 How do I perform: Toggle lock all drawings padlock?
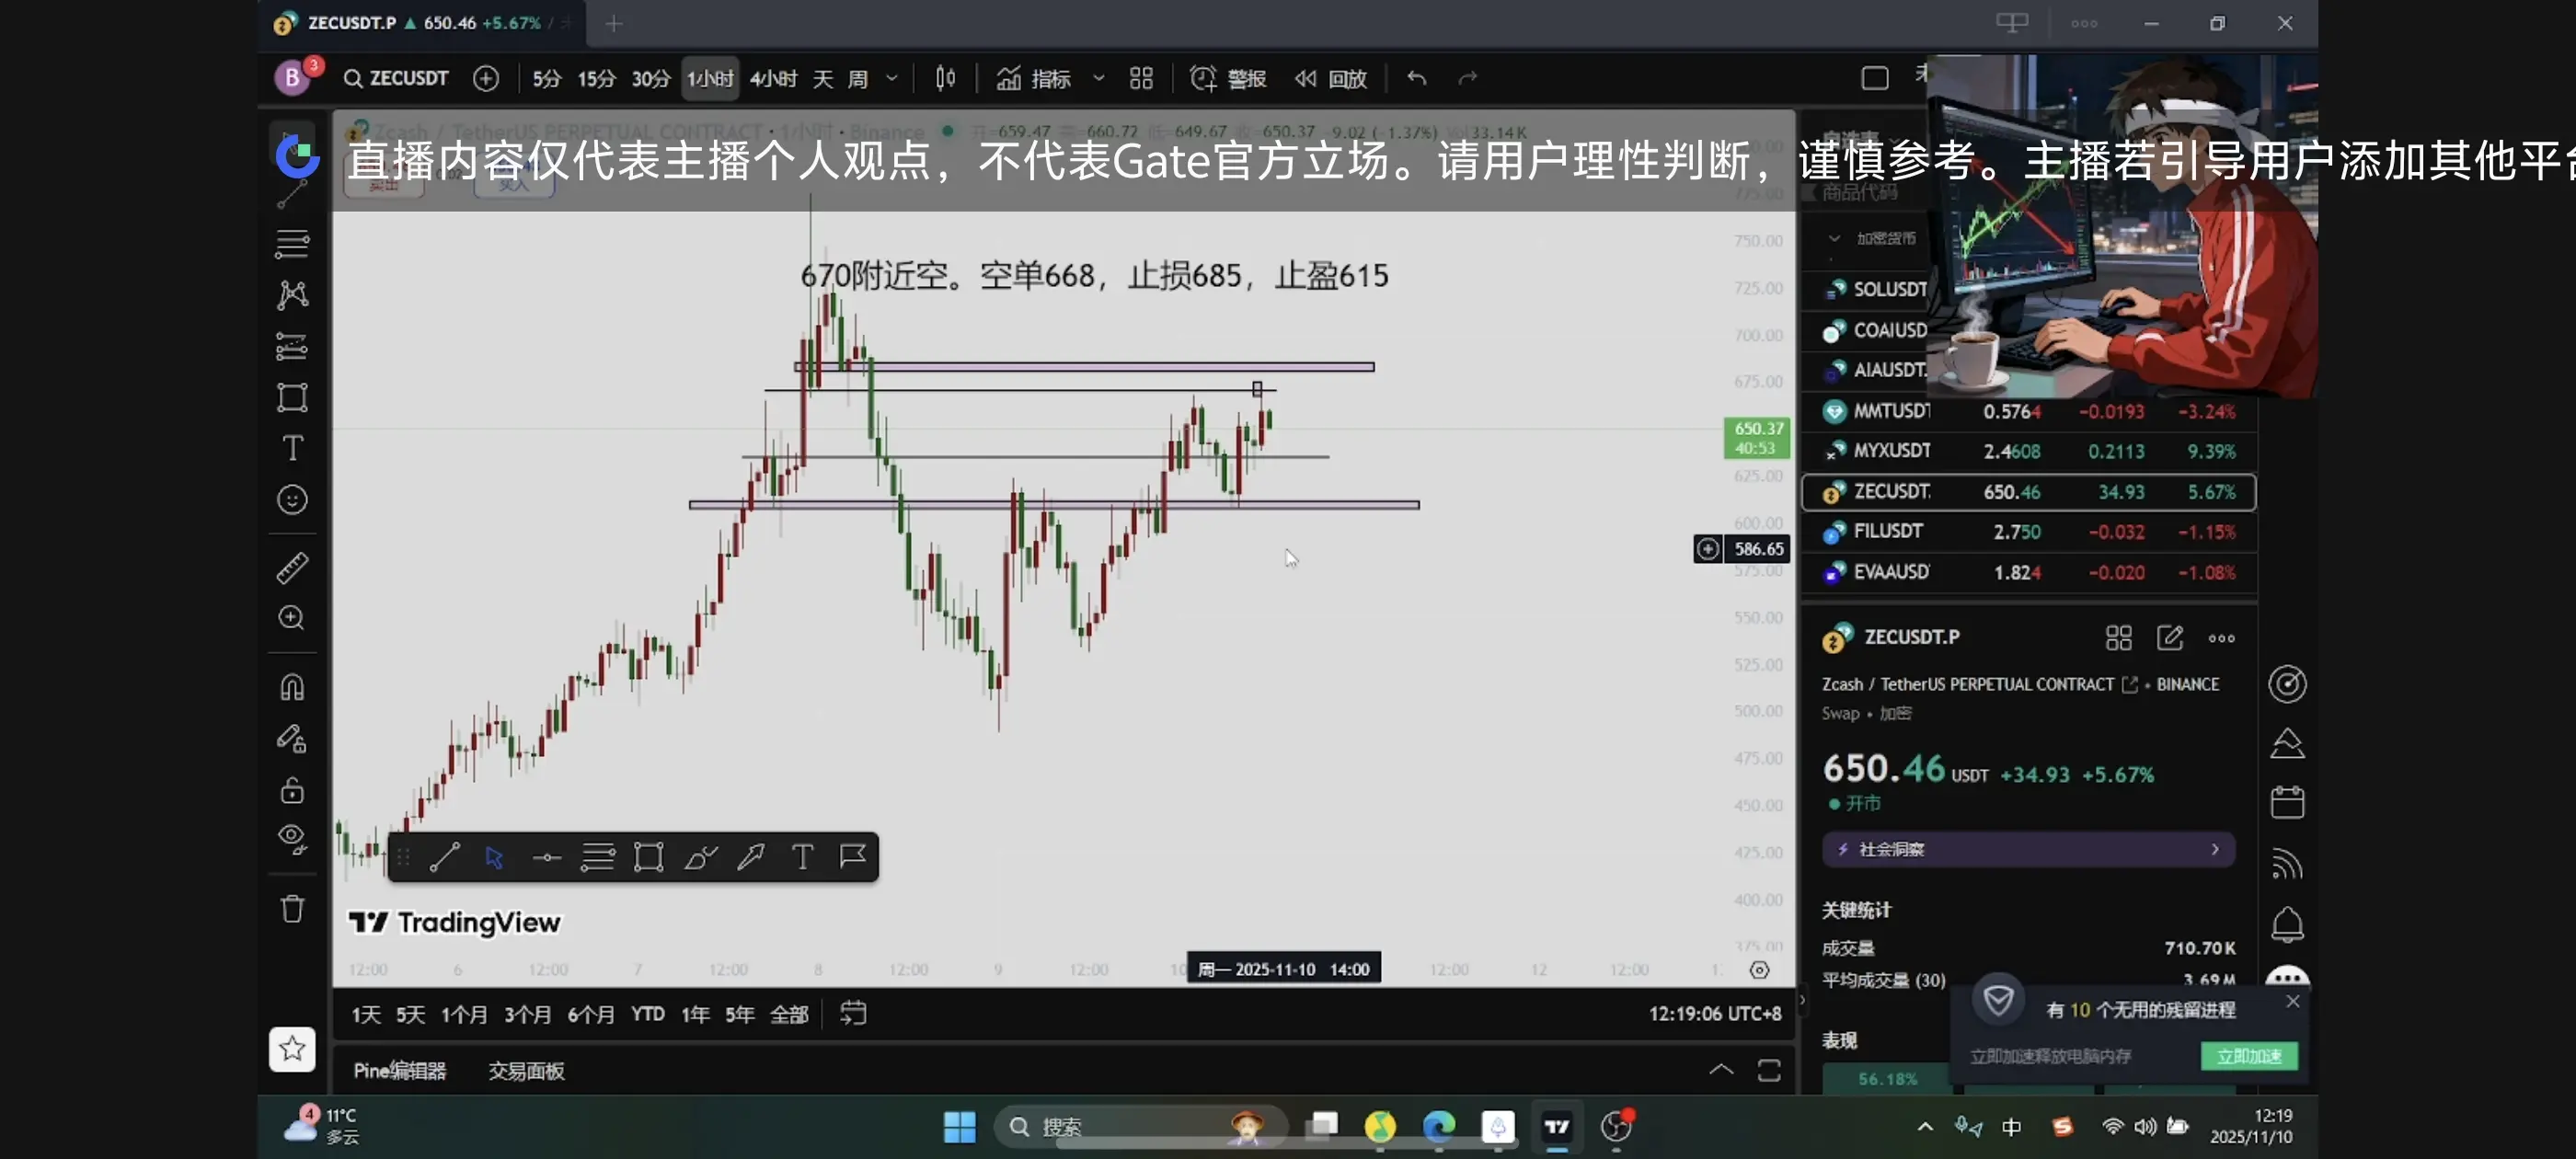coord(292,790)
